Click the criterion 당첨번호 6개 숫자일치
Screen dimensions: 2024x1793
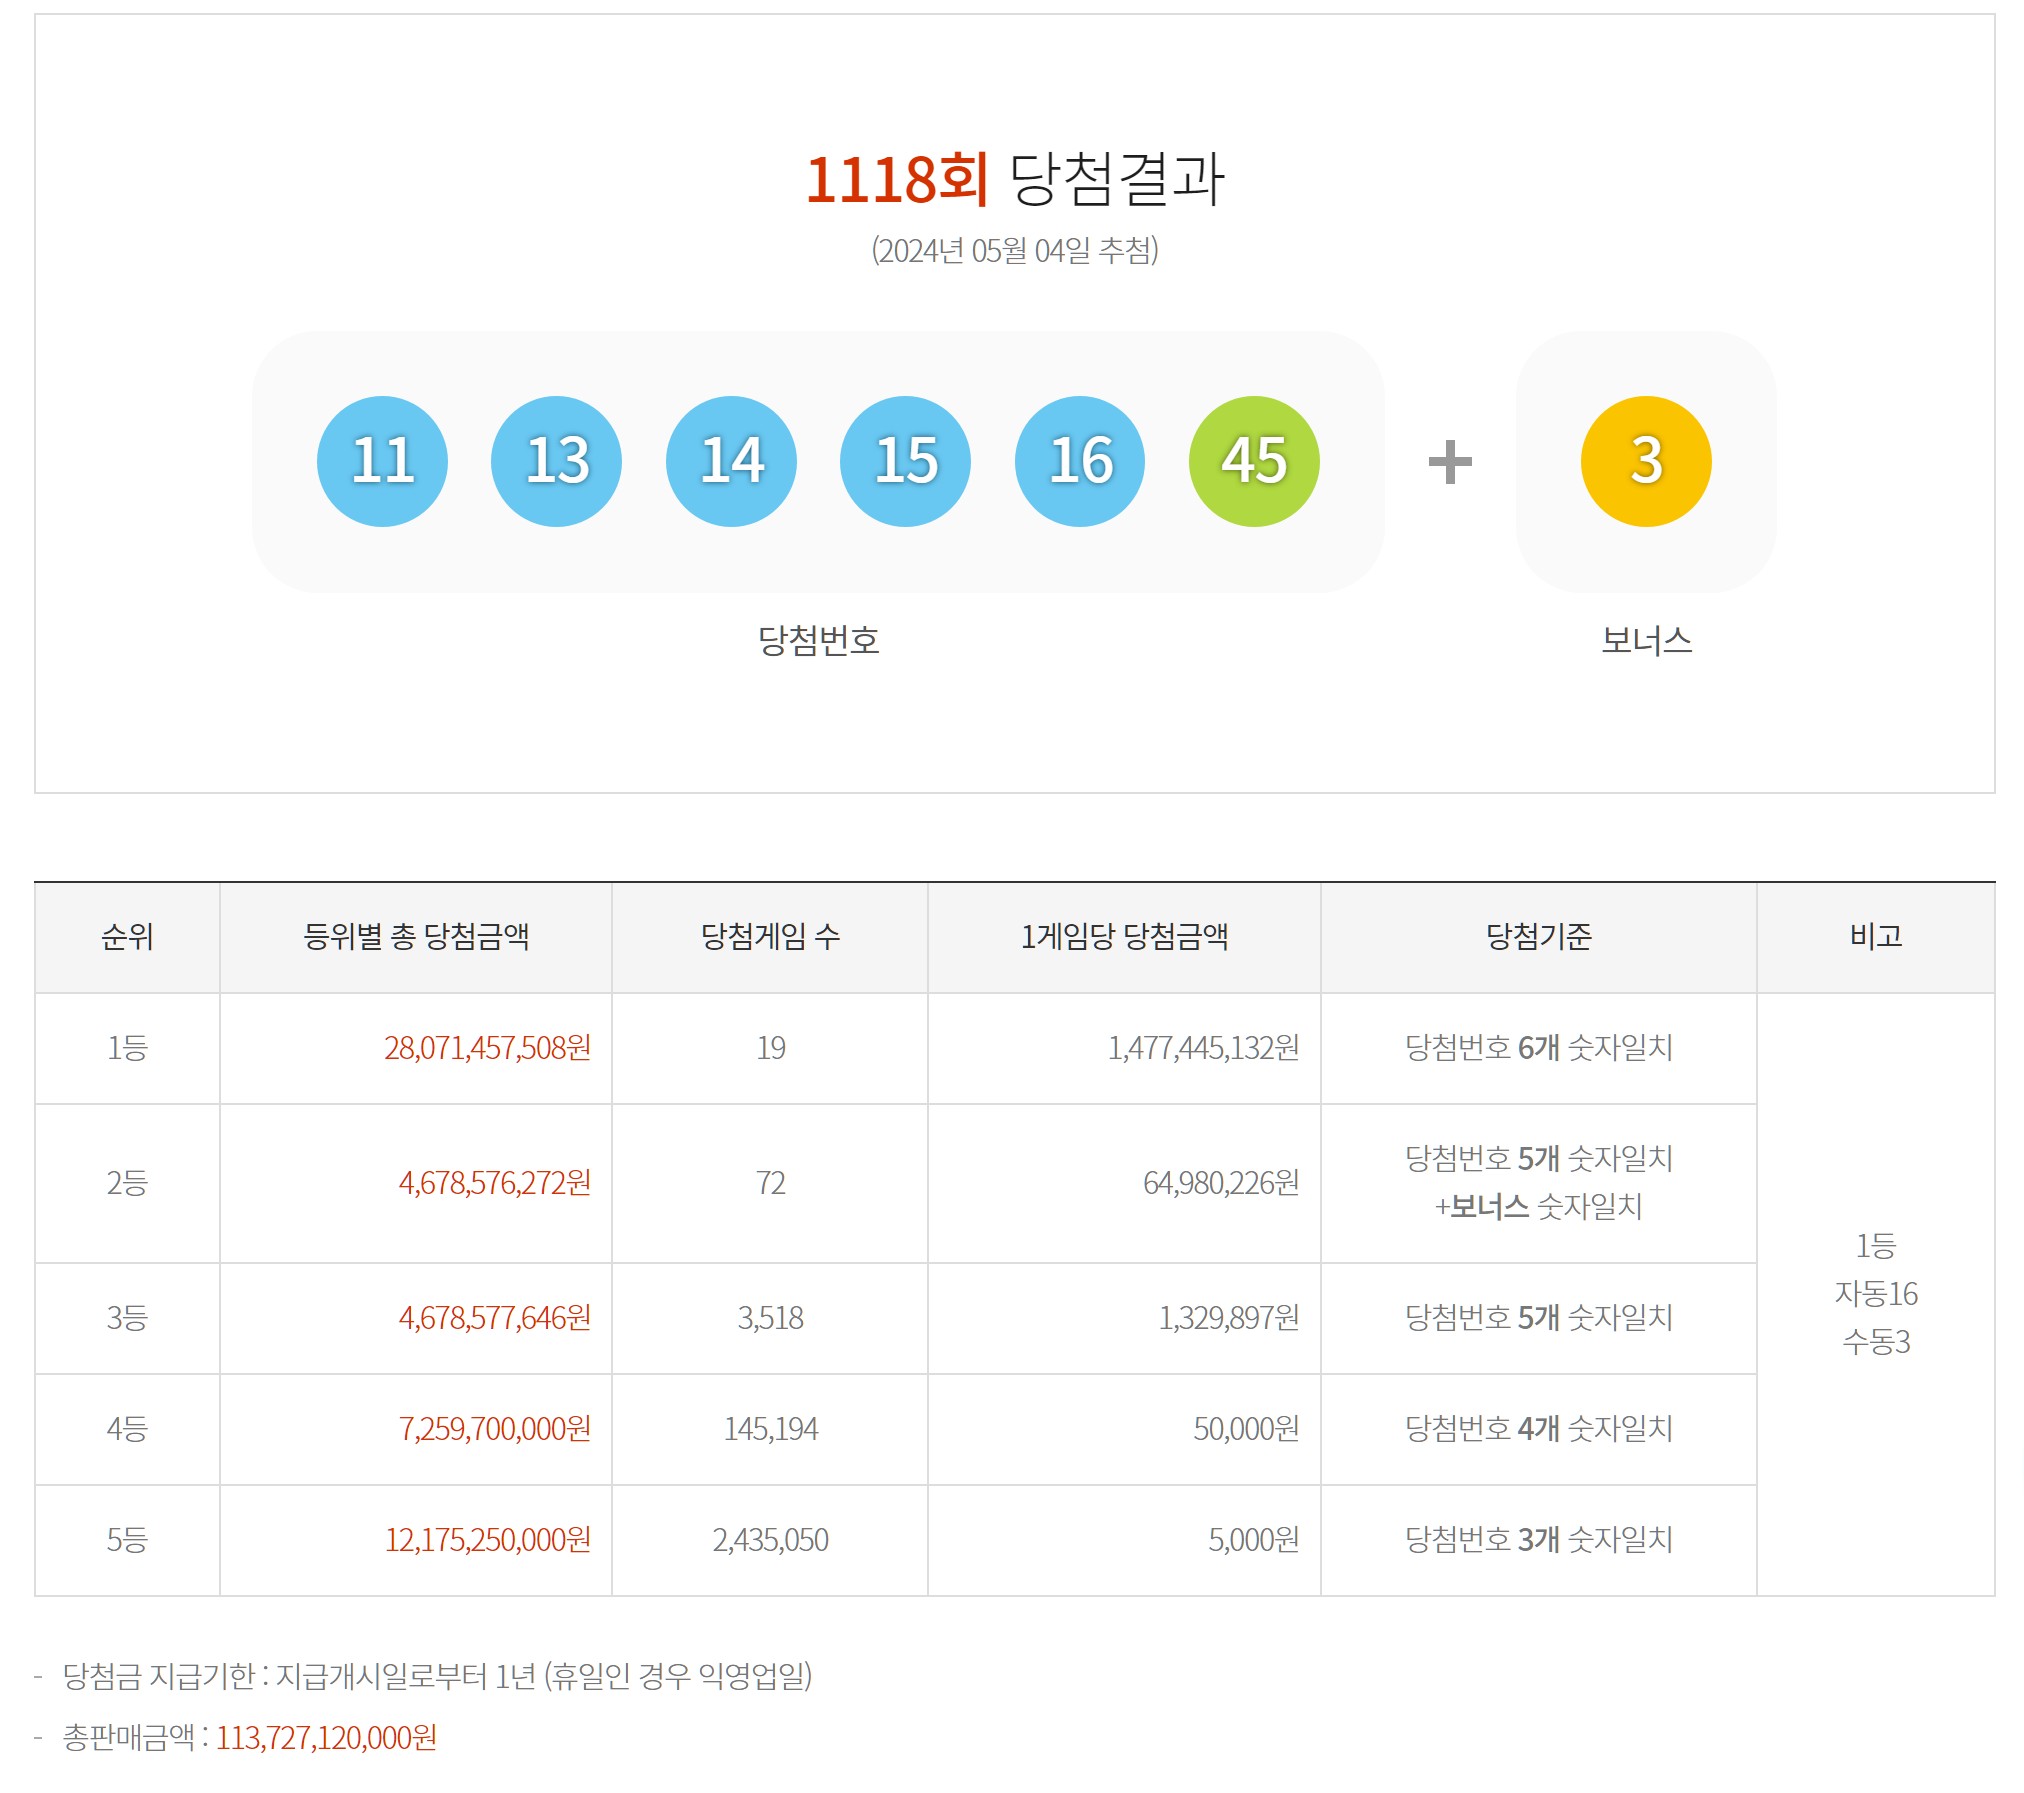[x=1538, y=1048]
